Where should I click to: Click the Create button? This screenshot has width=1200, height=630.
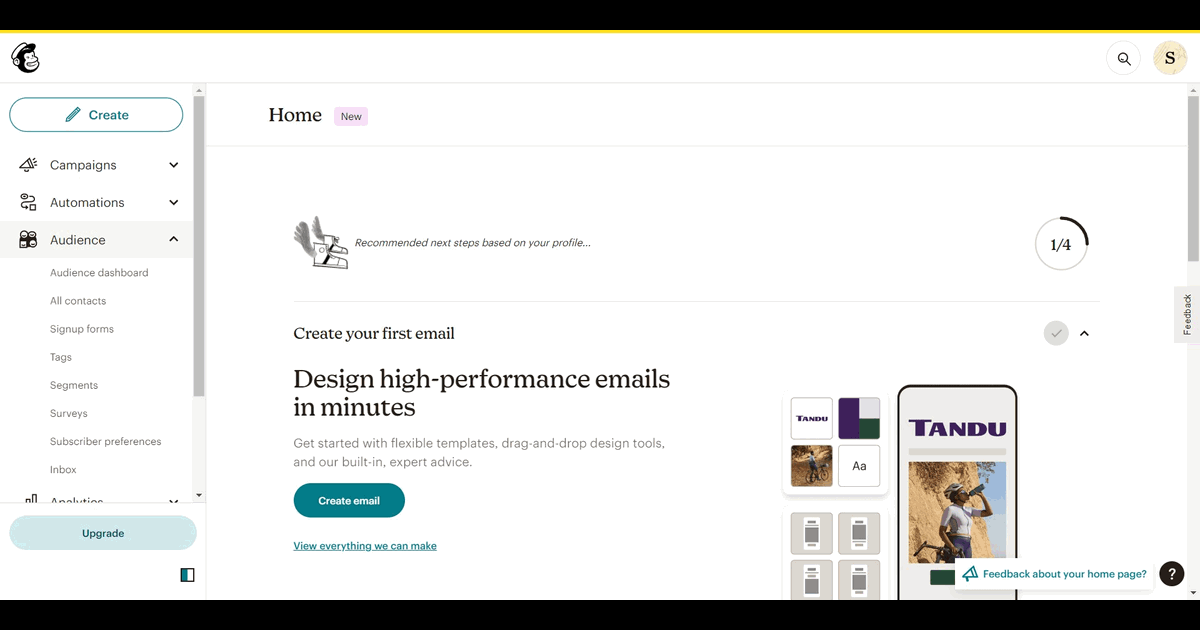[x=96, y=115]
